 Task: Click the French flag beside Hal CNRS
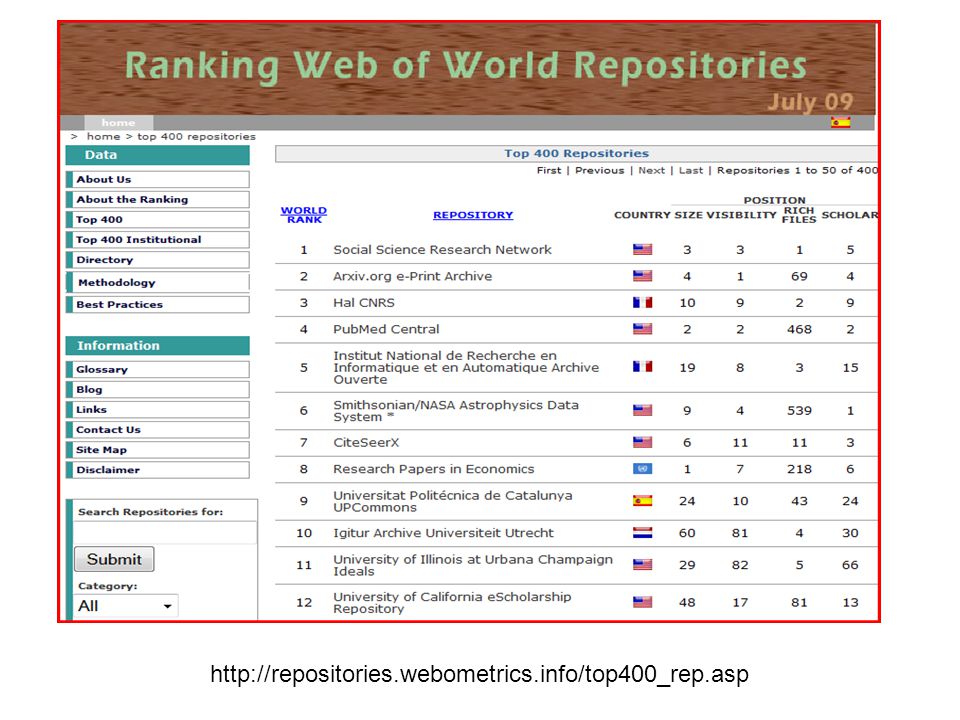[642, 302]
